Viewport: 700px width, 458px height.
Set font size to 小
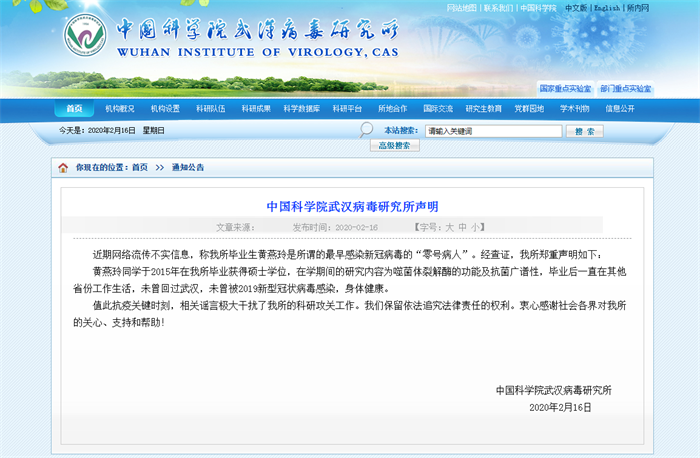(x=475, y=227)
